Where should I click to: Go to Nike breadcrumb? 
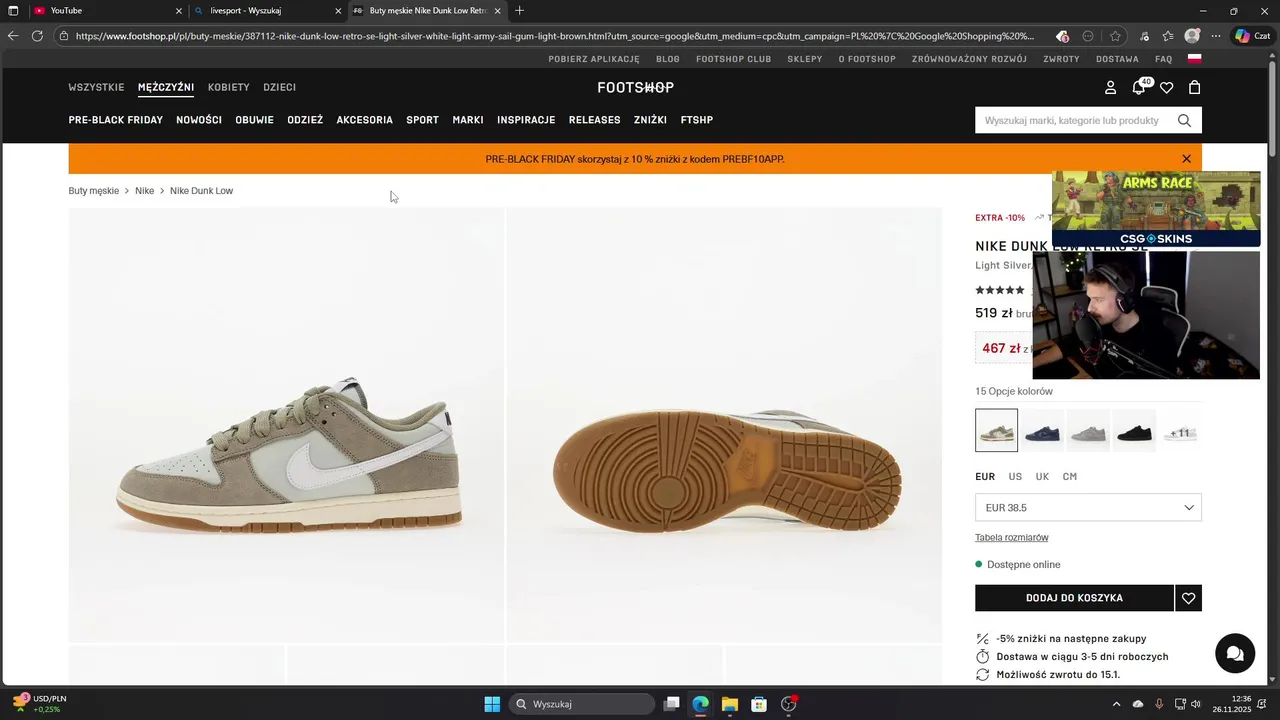pos(145,191)
